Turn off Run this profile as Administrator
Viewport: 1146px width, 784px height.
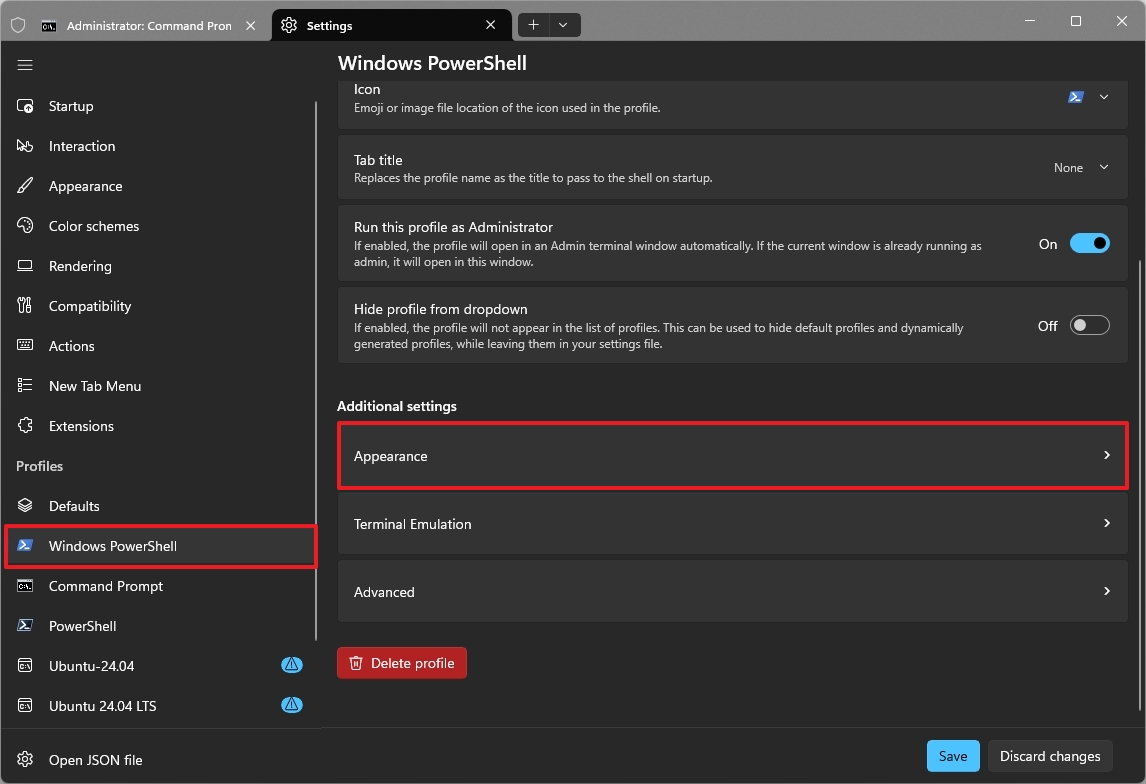point(1089,243)
